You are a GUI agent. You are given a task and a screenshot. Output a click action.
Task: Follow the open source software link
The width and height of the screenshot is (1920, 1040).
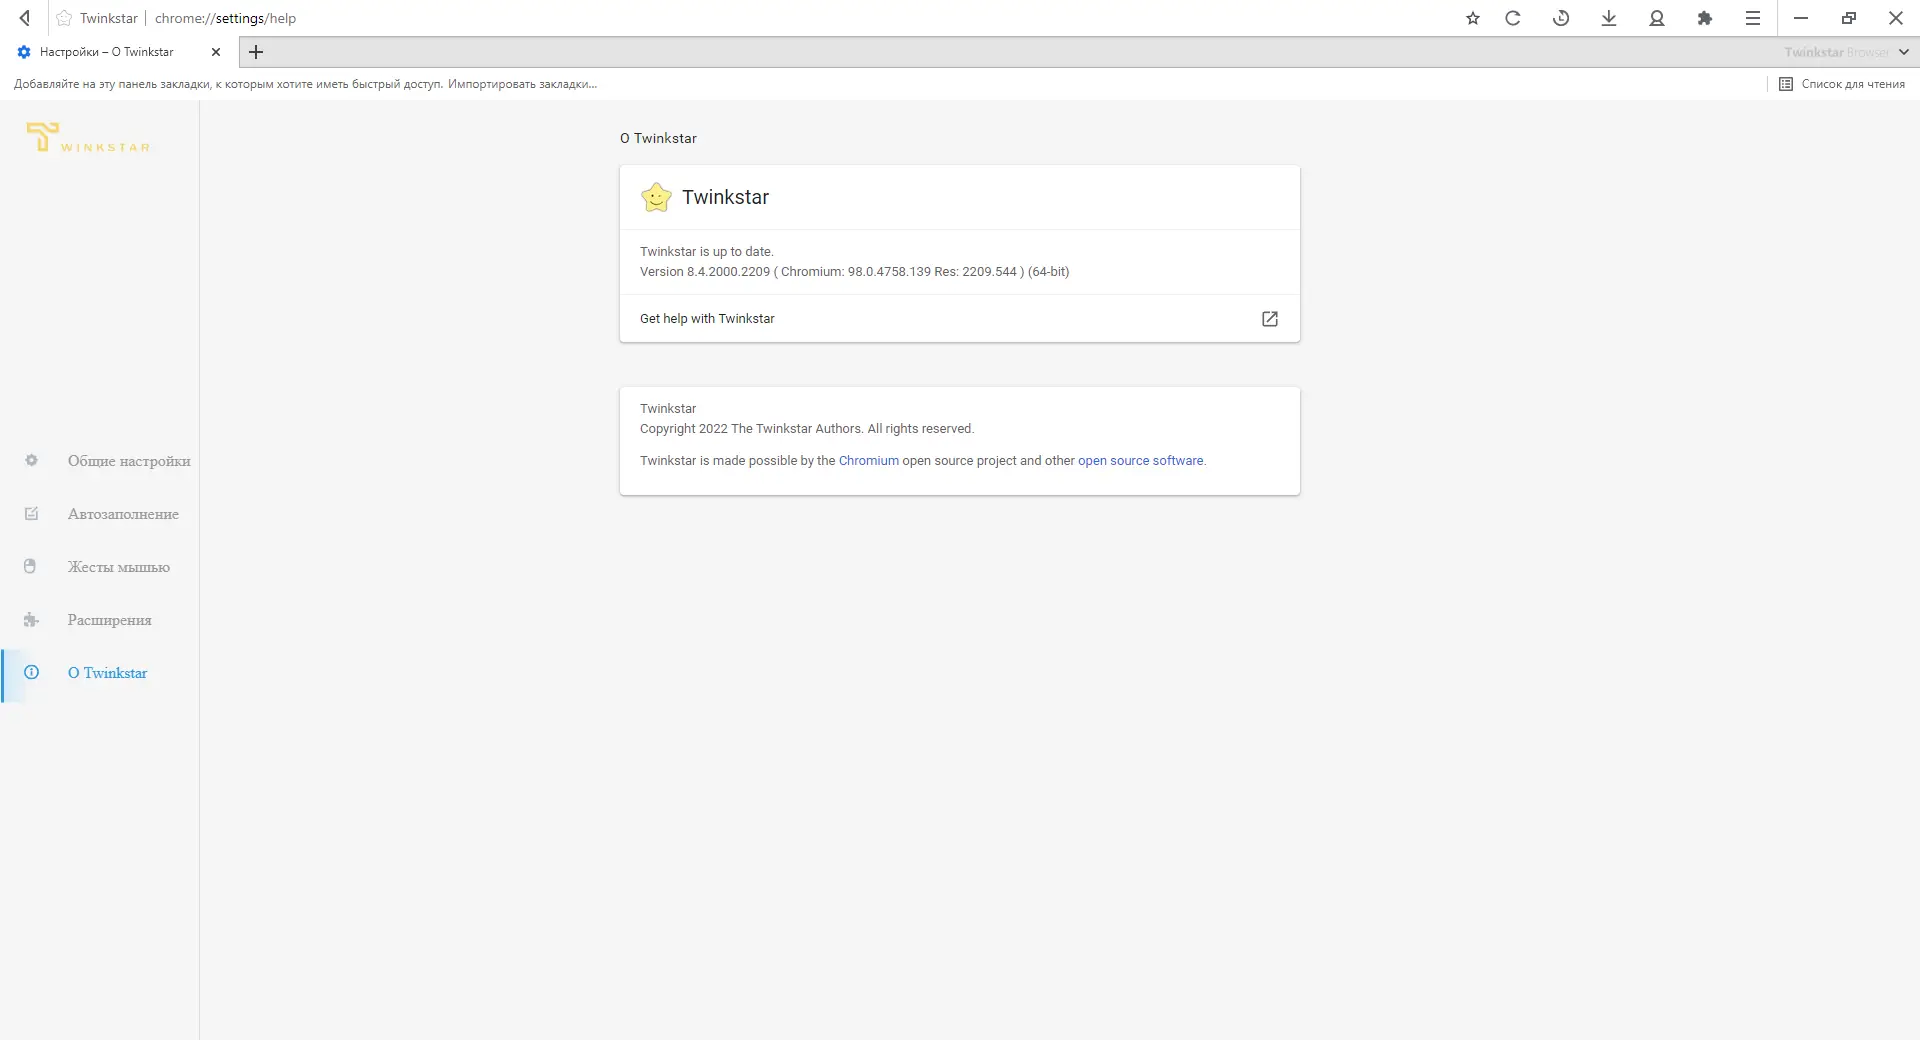[1140, 461]
